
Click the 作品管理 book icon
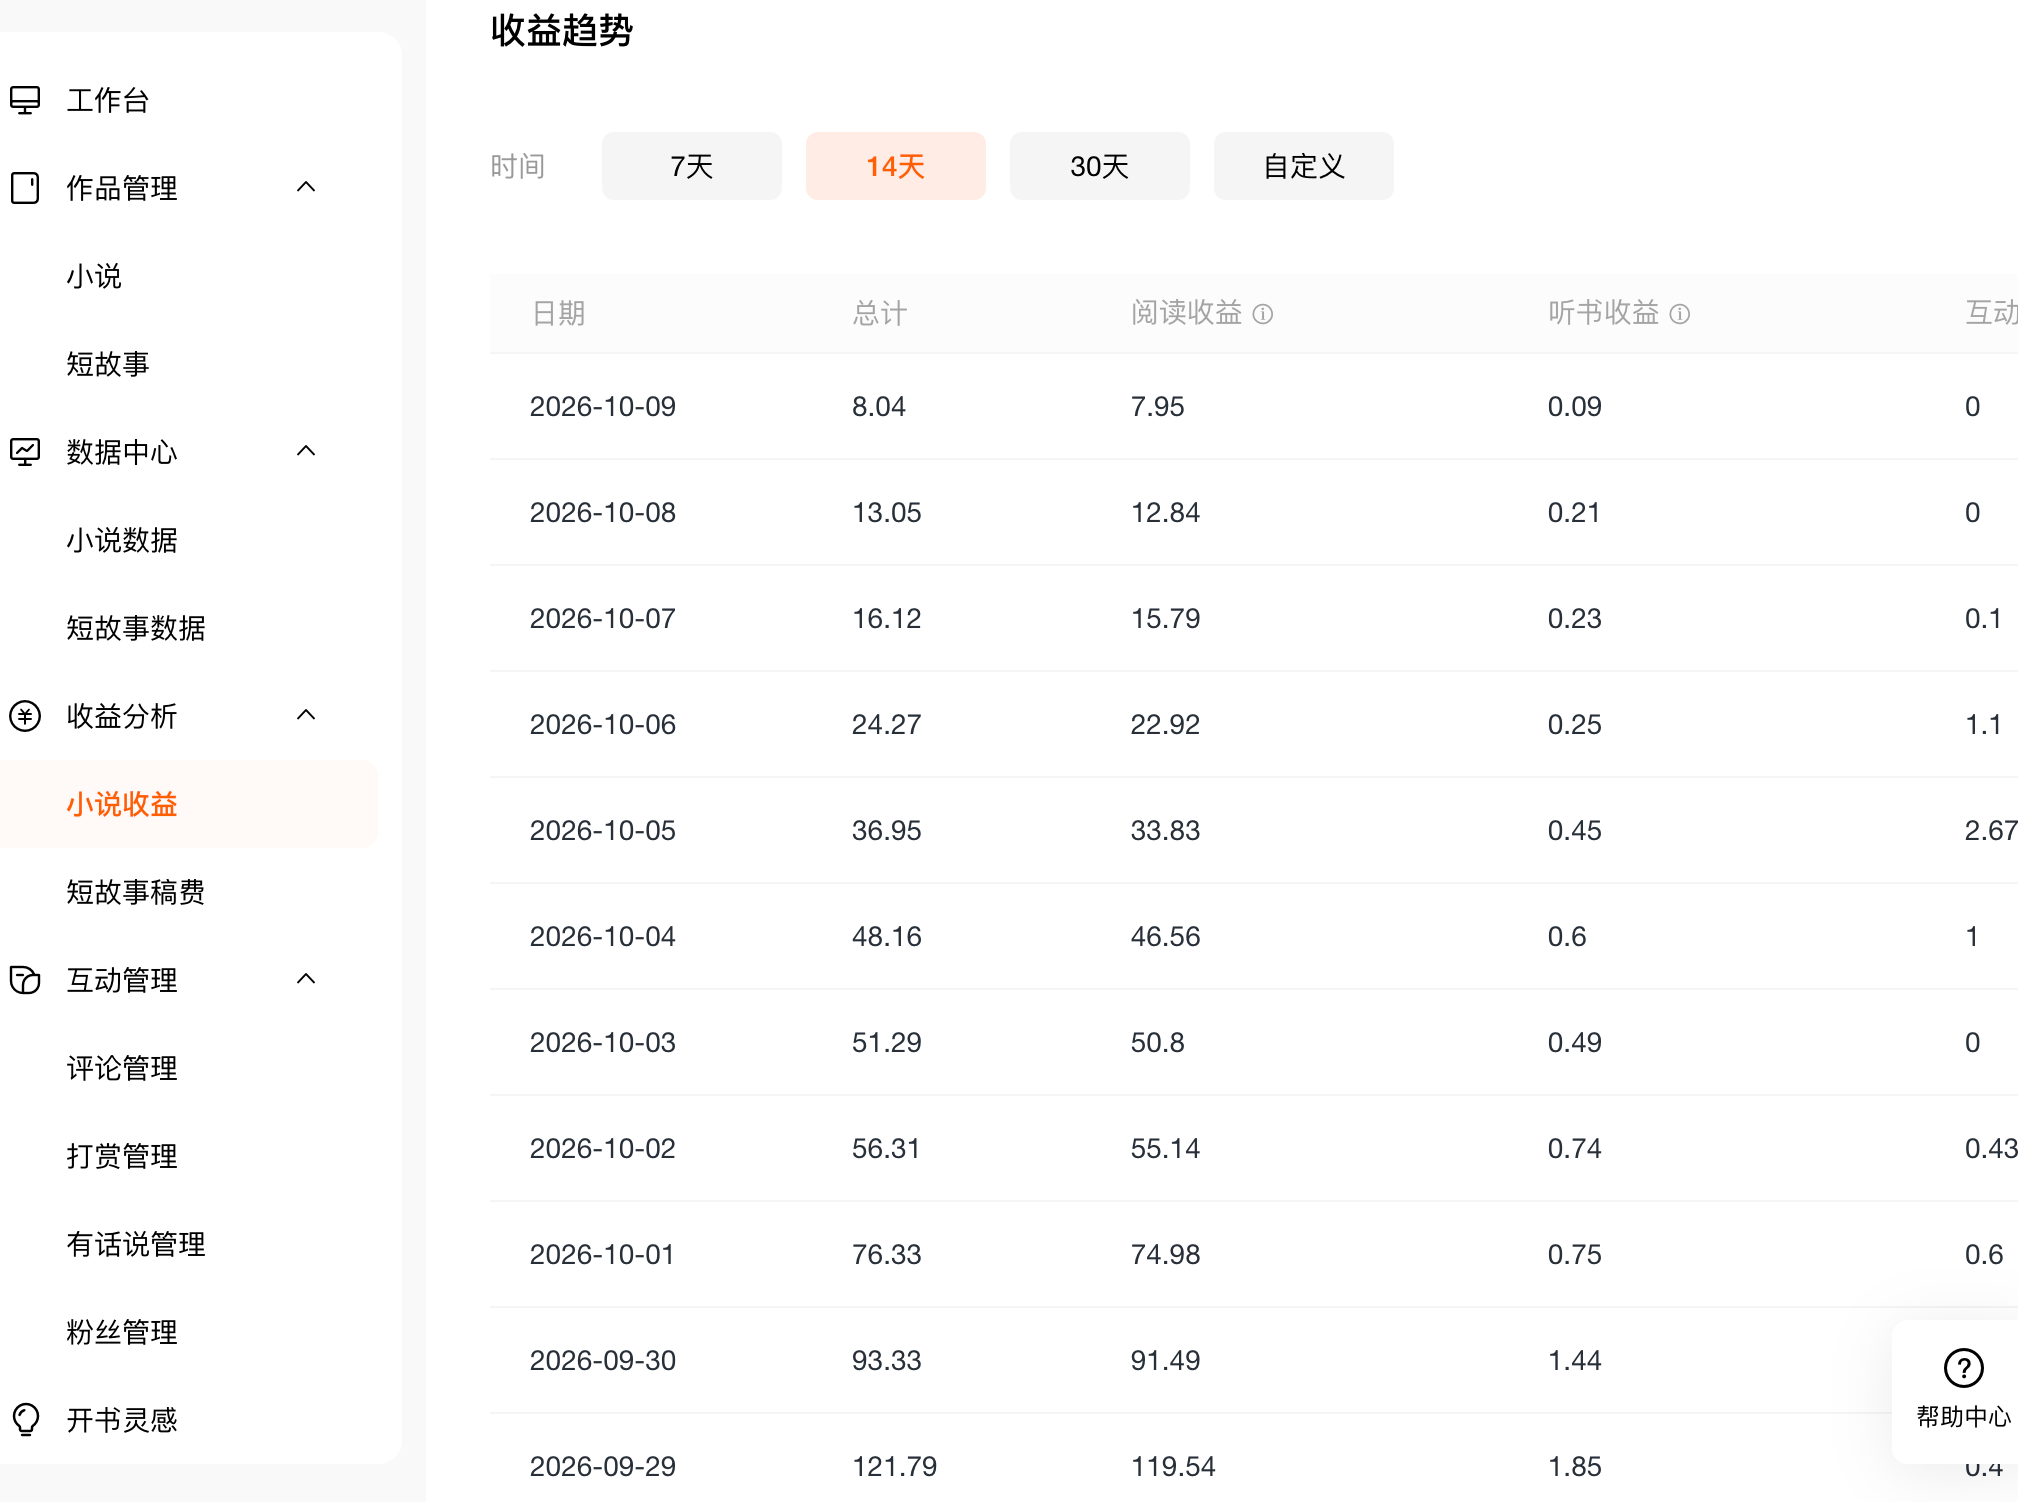[x=25, y=188]
